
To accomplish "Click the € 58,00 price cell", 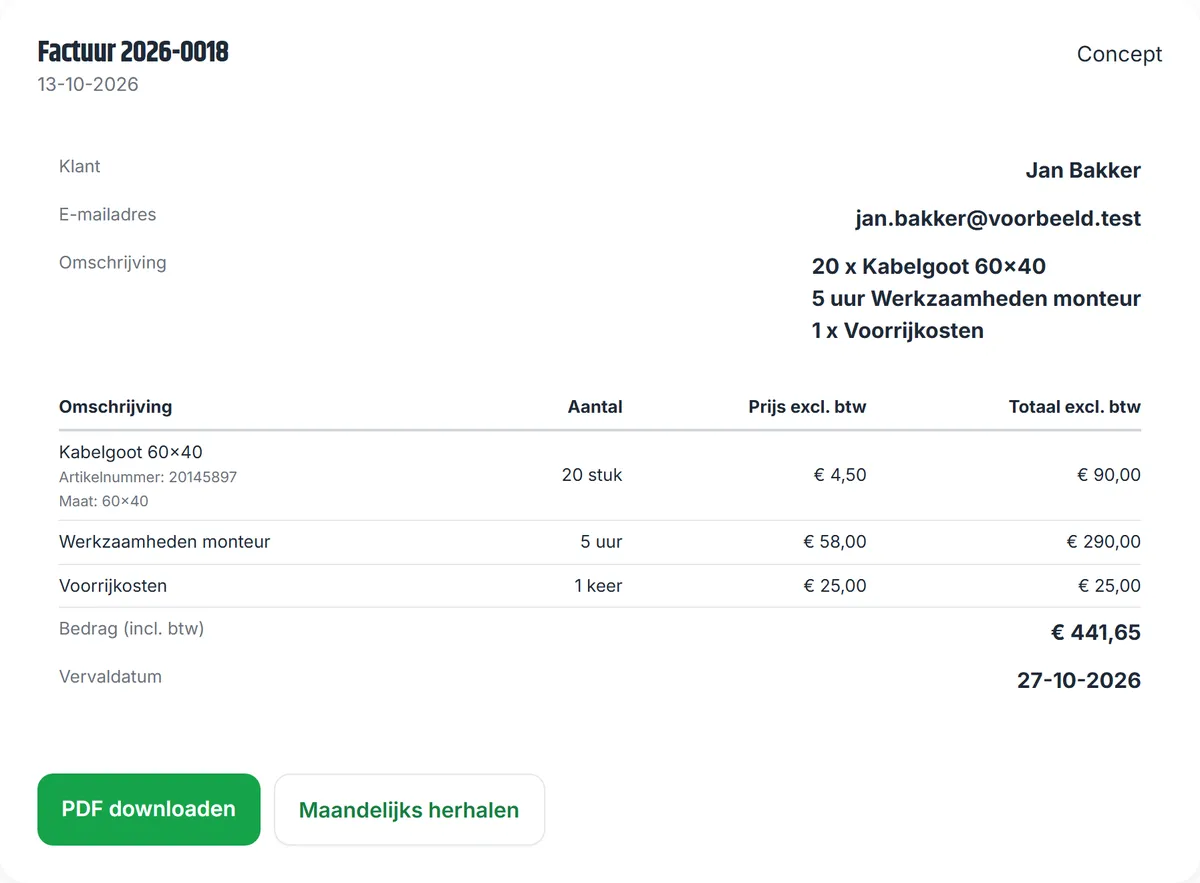I will 835,542.
